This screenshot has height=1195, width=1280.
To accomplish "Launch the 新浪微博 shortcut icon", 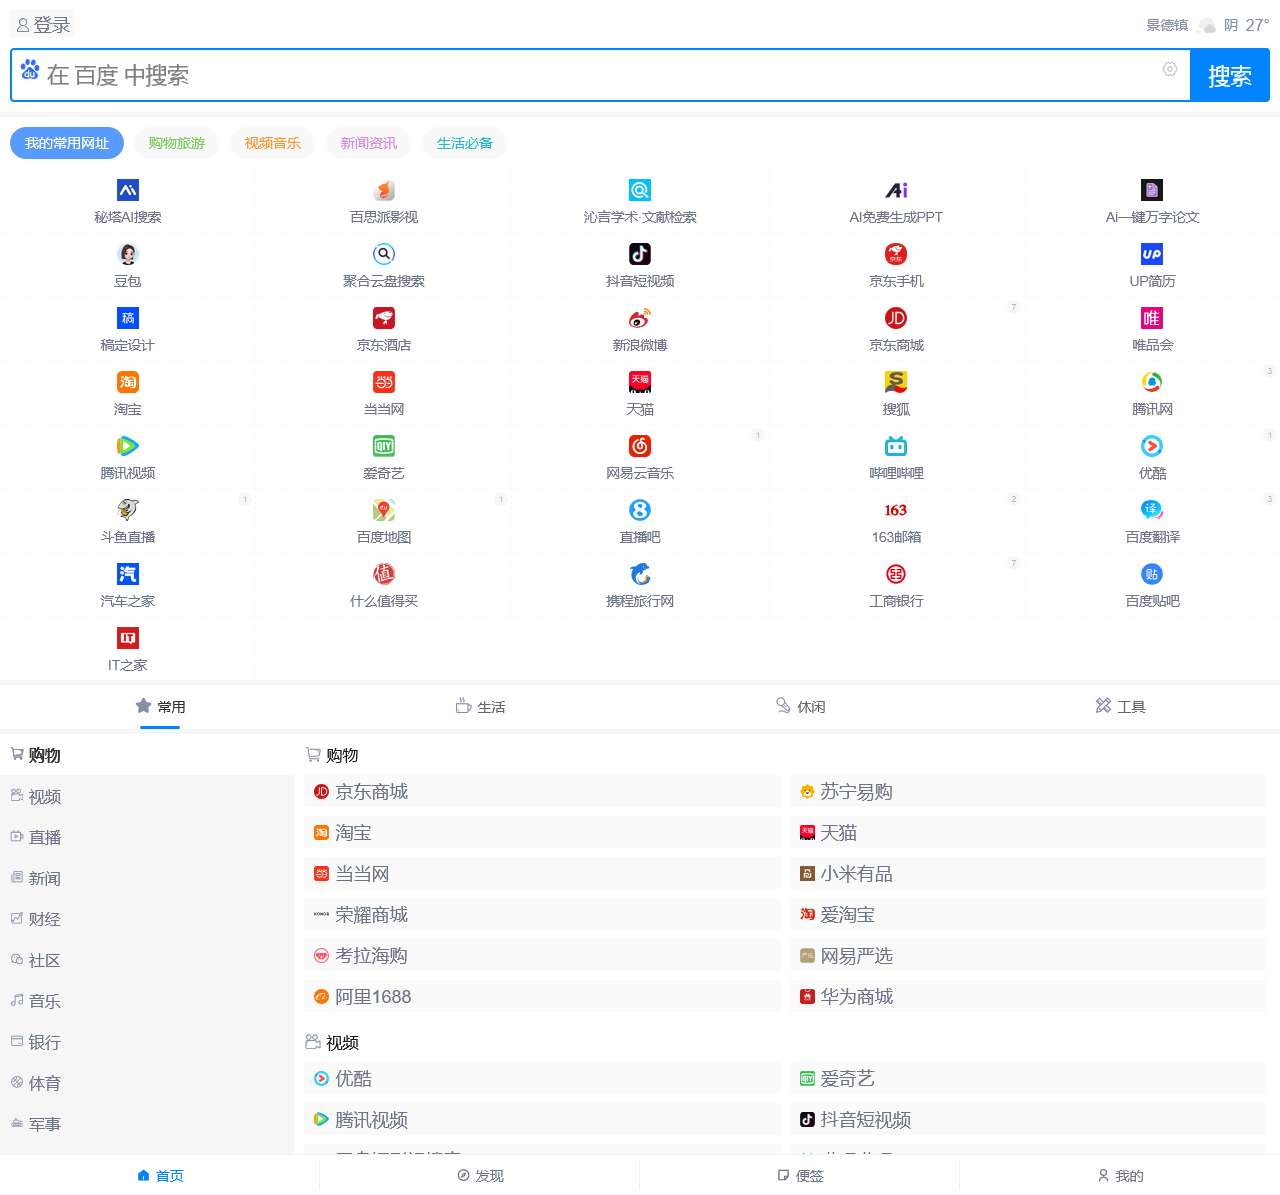I will 640,318.
